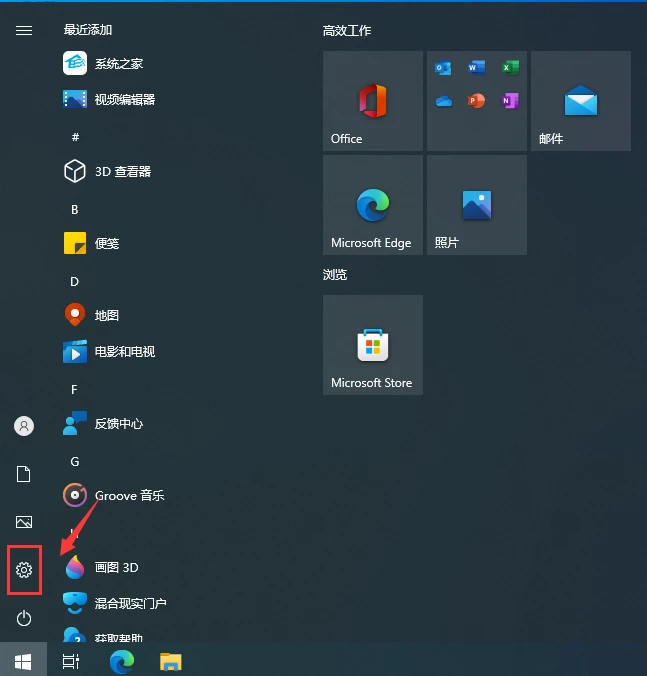Launch Edge from the taskbar

click(x=122, y=661)
